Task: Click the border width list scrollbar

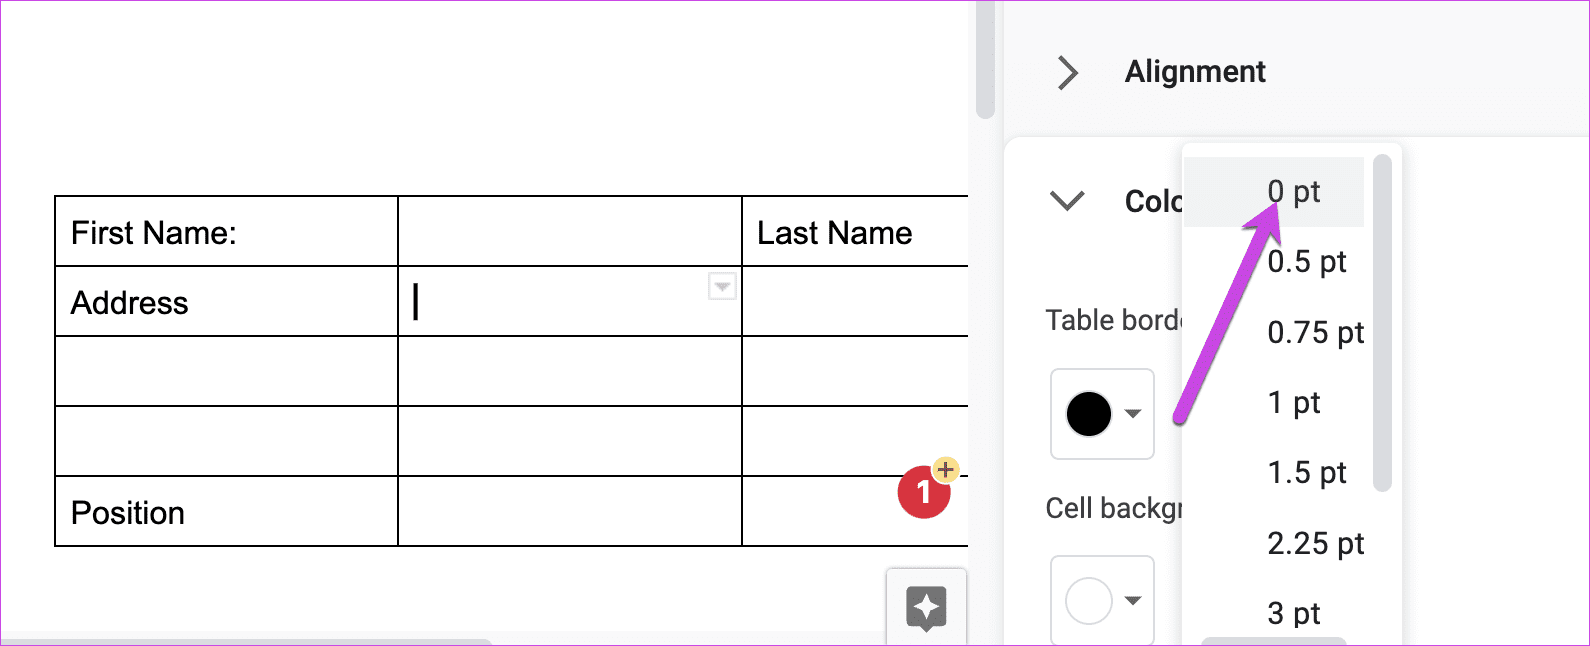Action: pyautogui.click(x=1382, y=323)
